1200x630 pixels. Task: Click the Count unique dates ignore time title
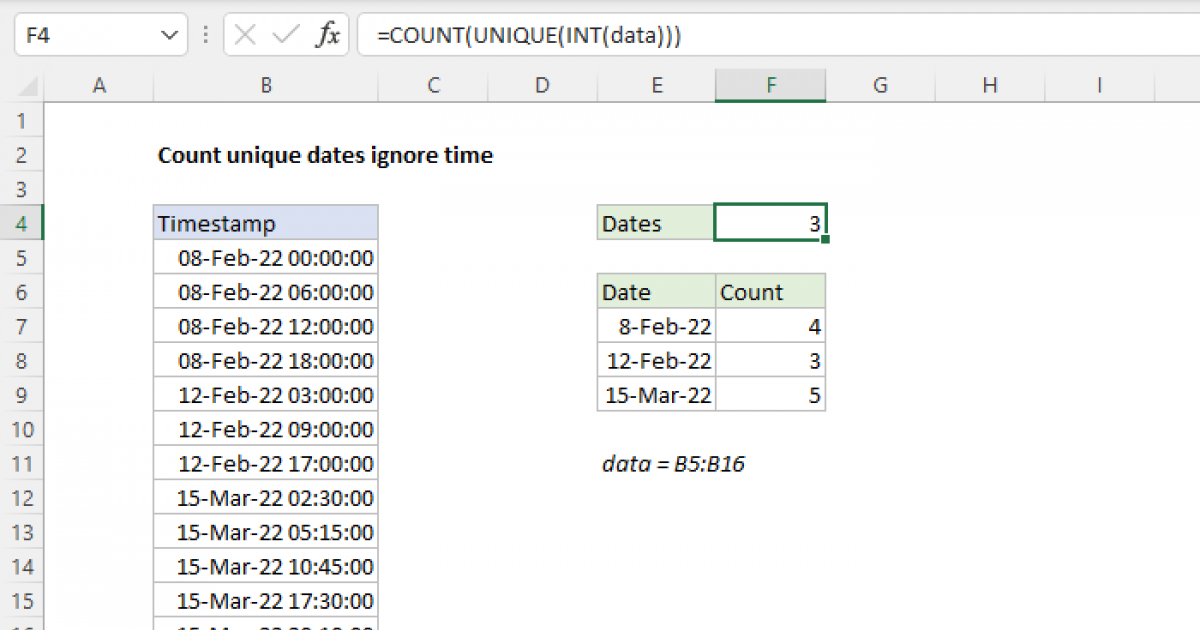(325, 155)
